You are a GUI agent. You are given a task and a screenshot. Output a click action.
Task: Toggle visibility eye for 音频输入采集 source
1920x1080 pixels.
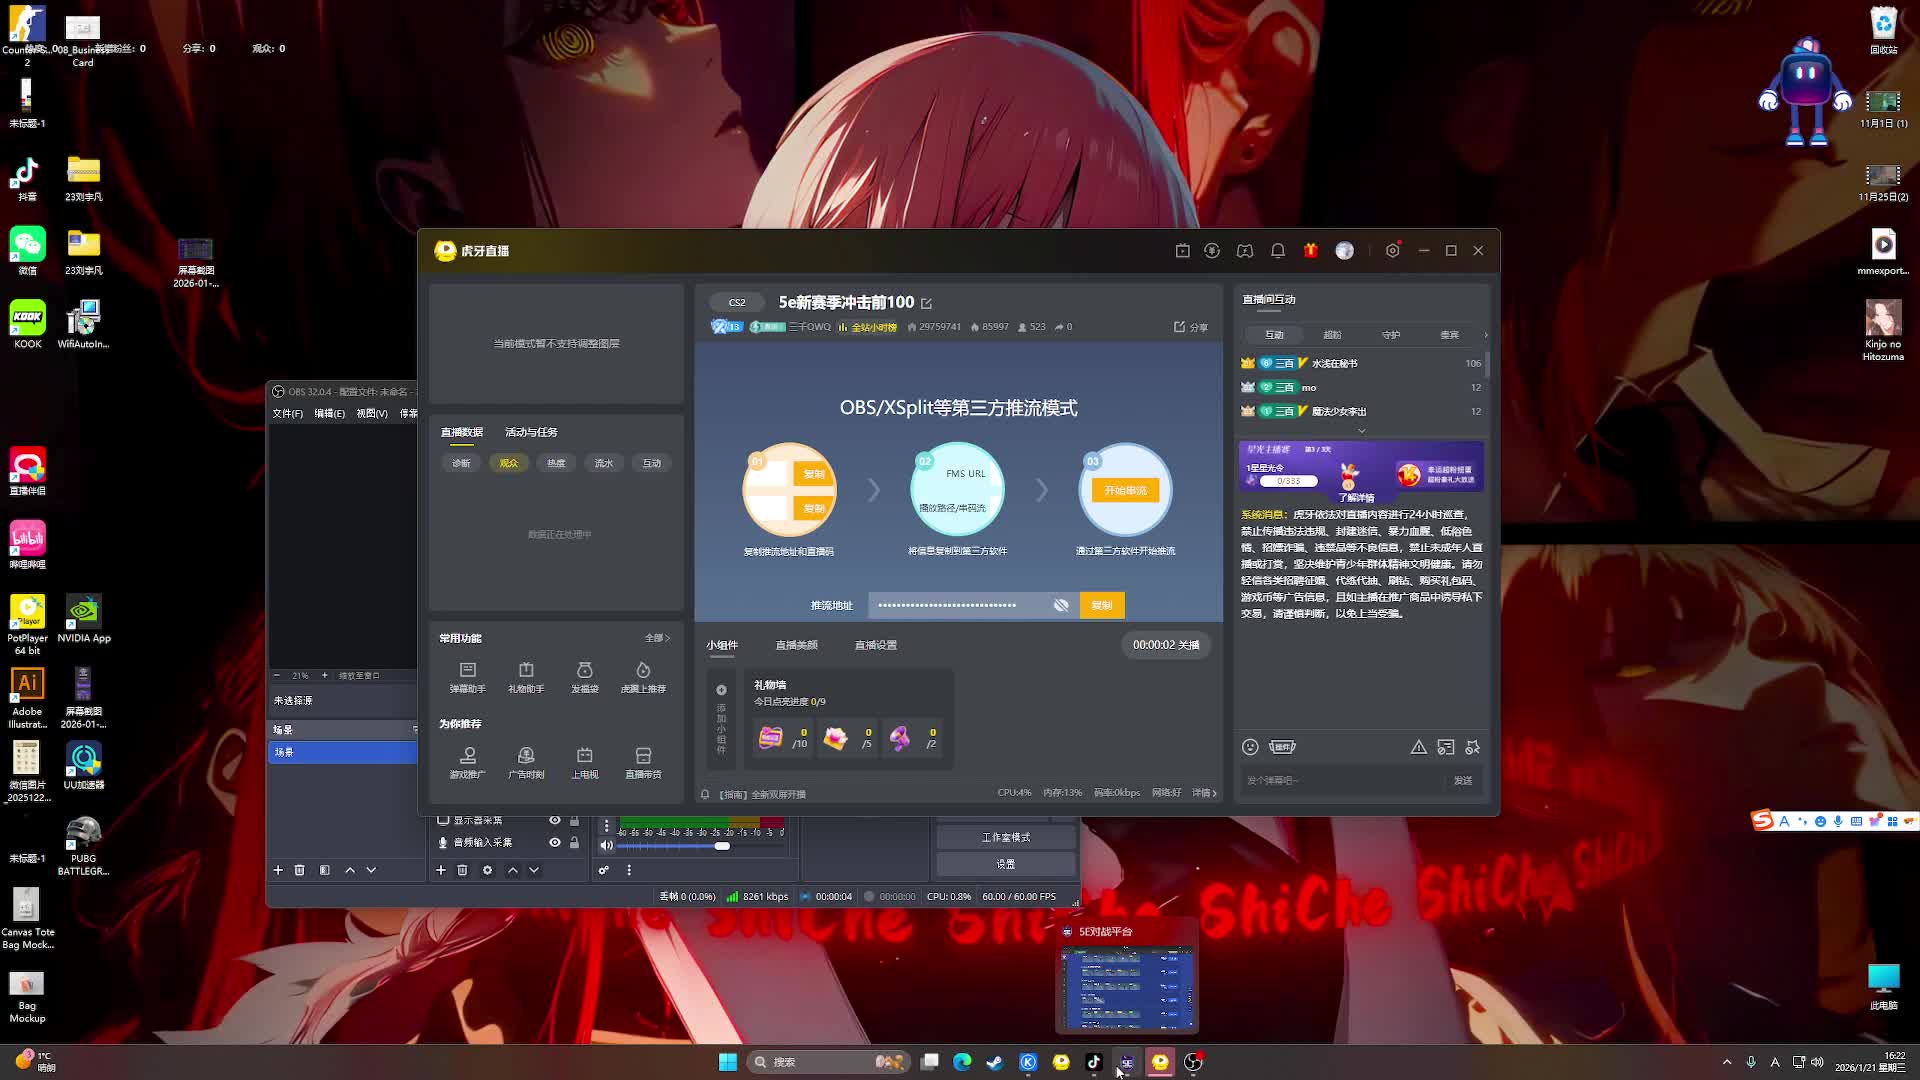[x=554, y=843]
